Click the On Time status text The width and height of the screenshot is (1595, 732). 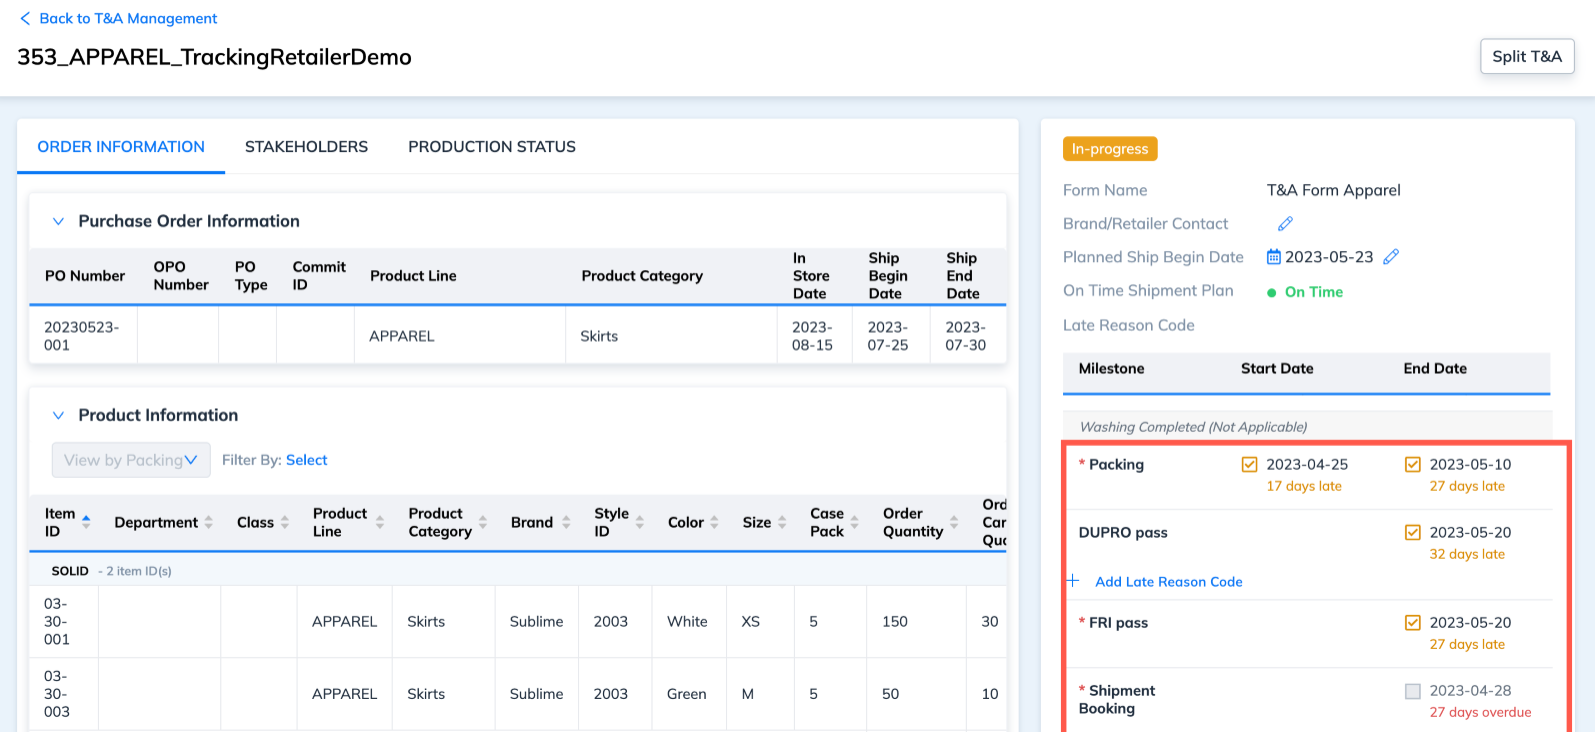point(1313,292)
